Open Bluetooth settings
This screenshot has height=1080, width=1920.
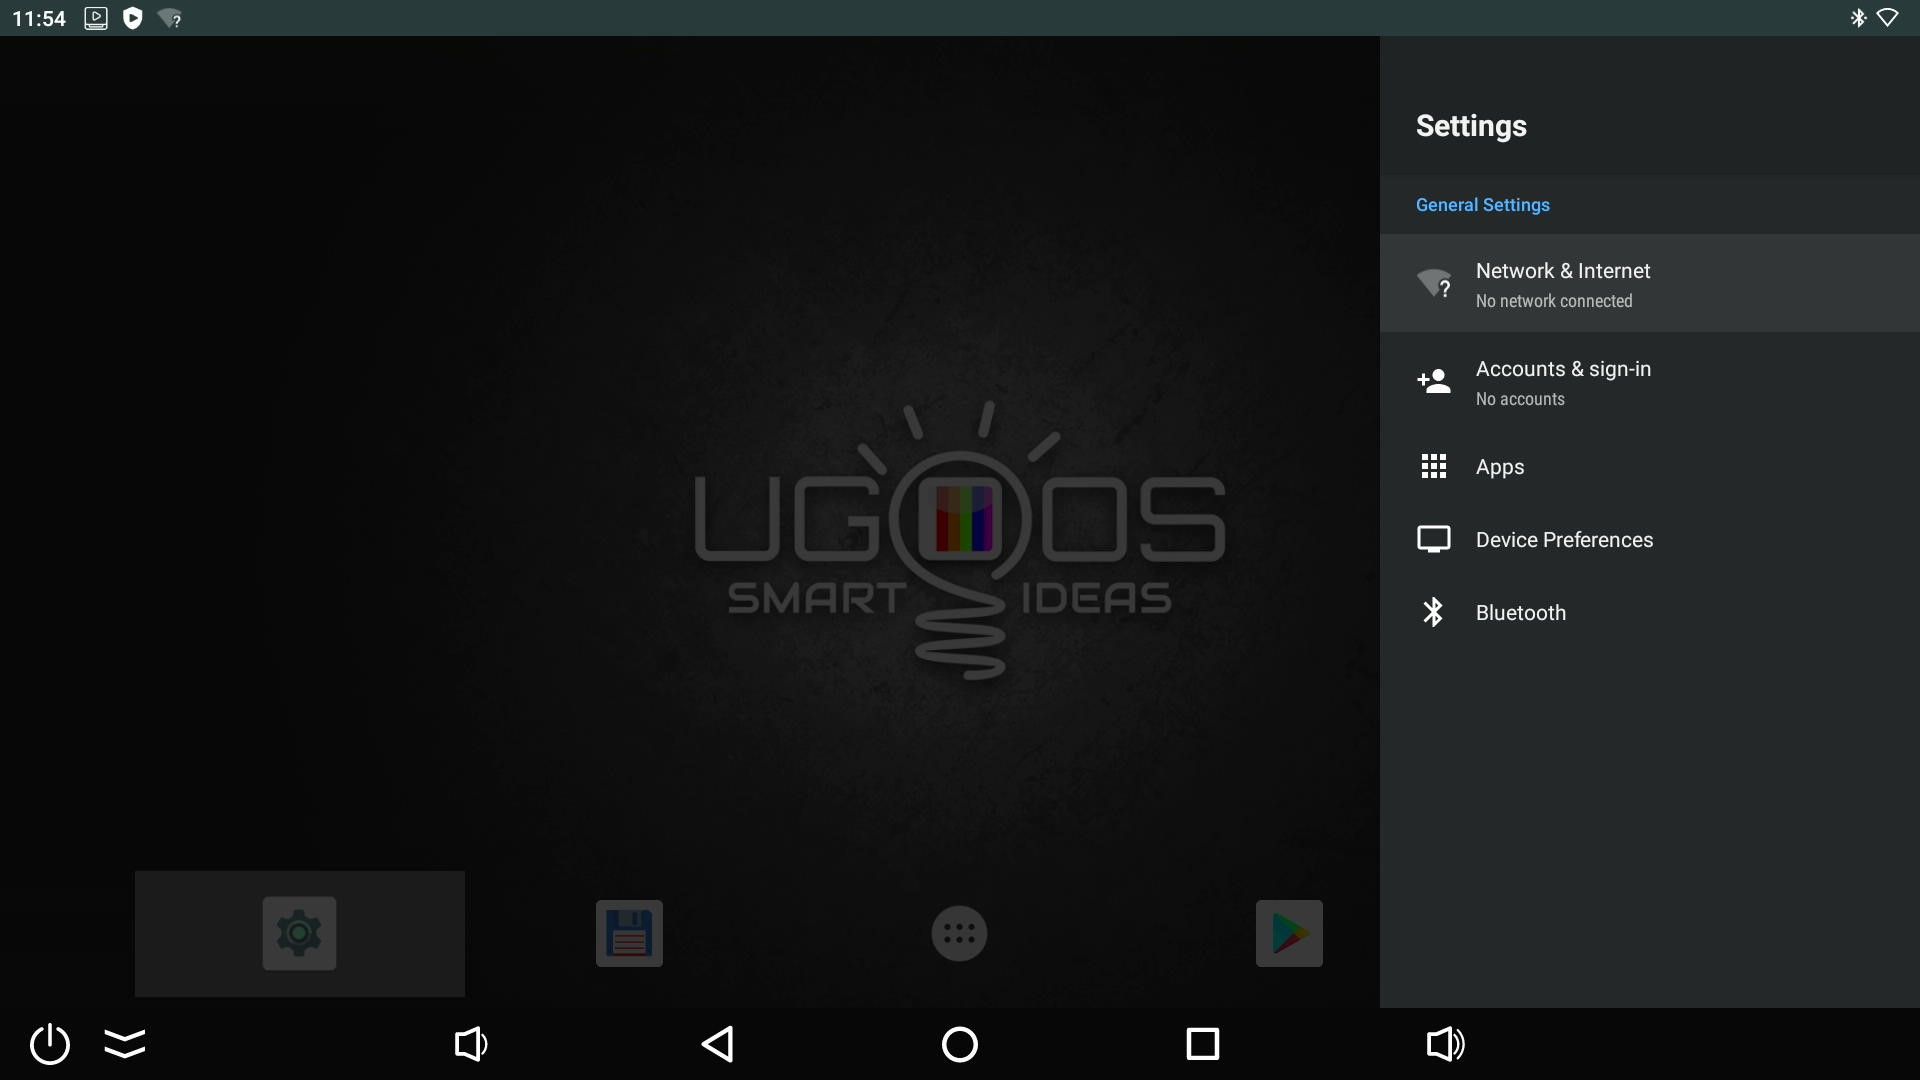point(1650,613)
